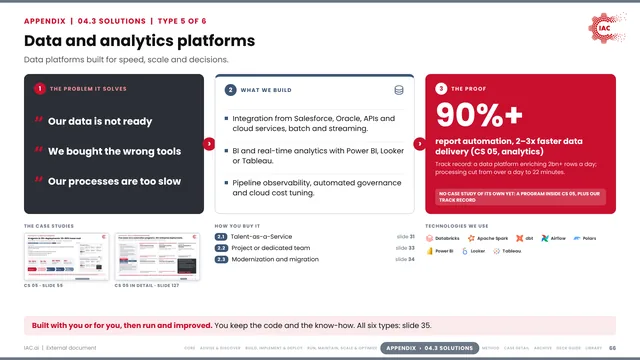Open the CS 05 in detail slide 127 thumbnail
The width and height of the screenshot is (640, 360).
click(x=157, y=257)
